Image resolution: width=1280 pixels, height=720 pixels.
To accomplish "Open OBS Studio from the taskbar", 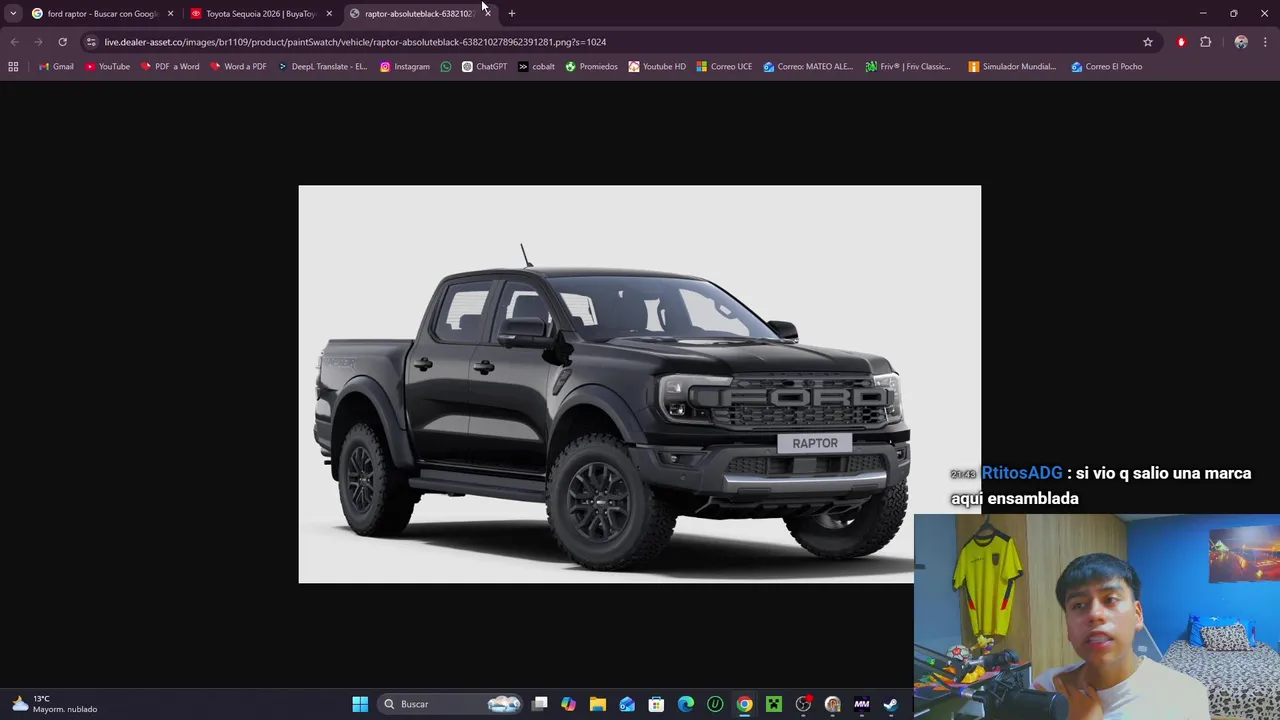I will point(803,704).
